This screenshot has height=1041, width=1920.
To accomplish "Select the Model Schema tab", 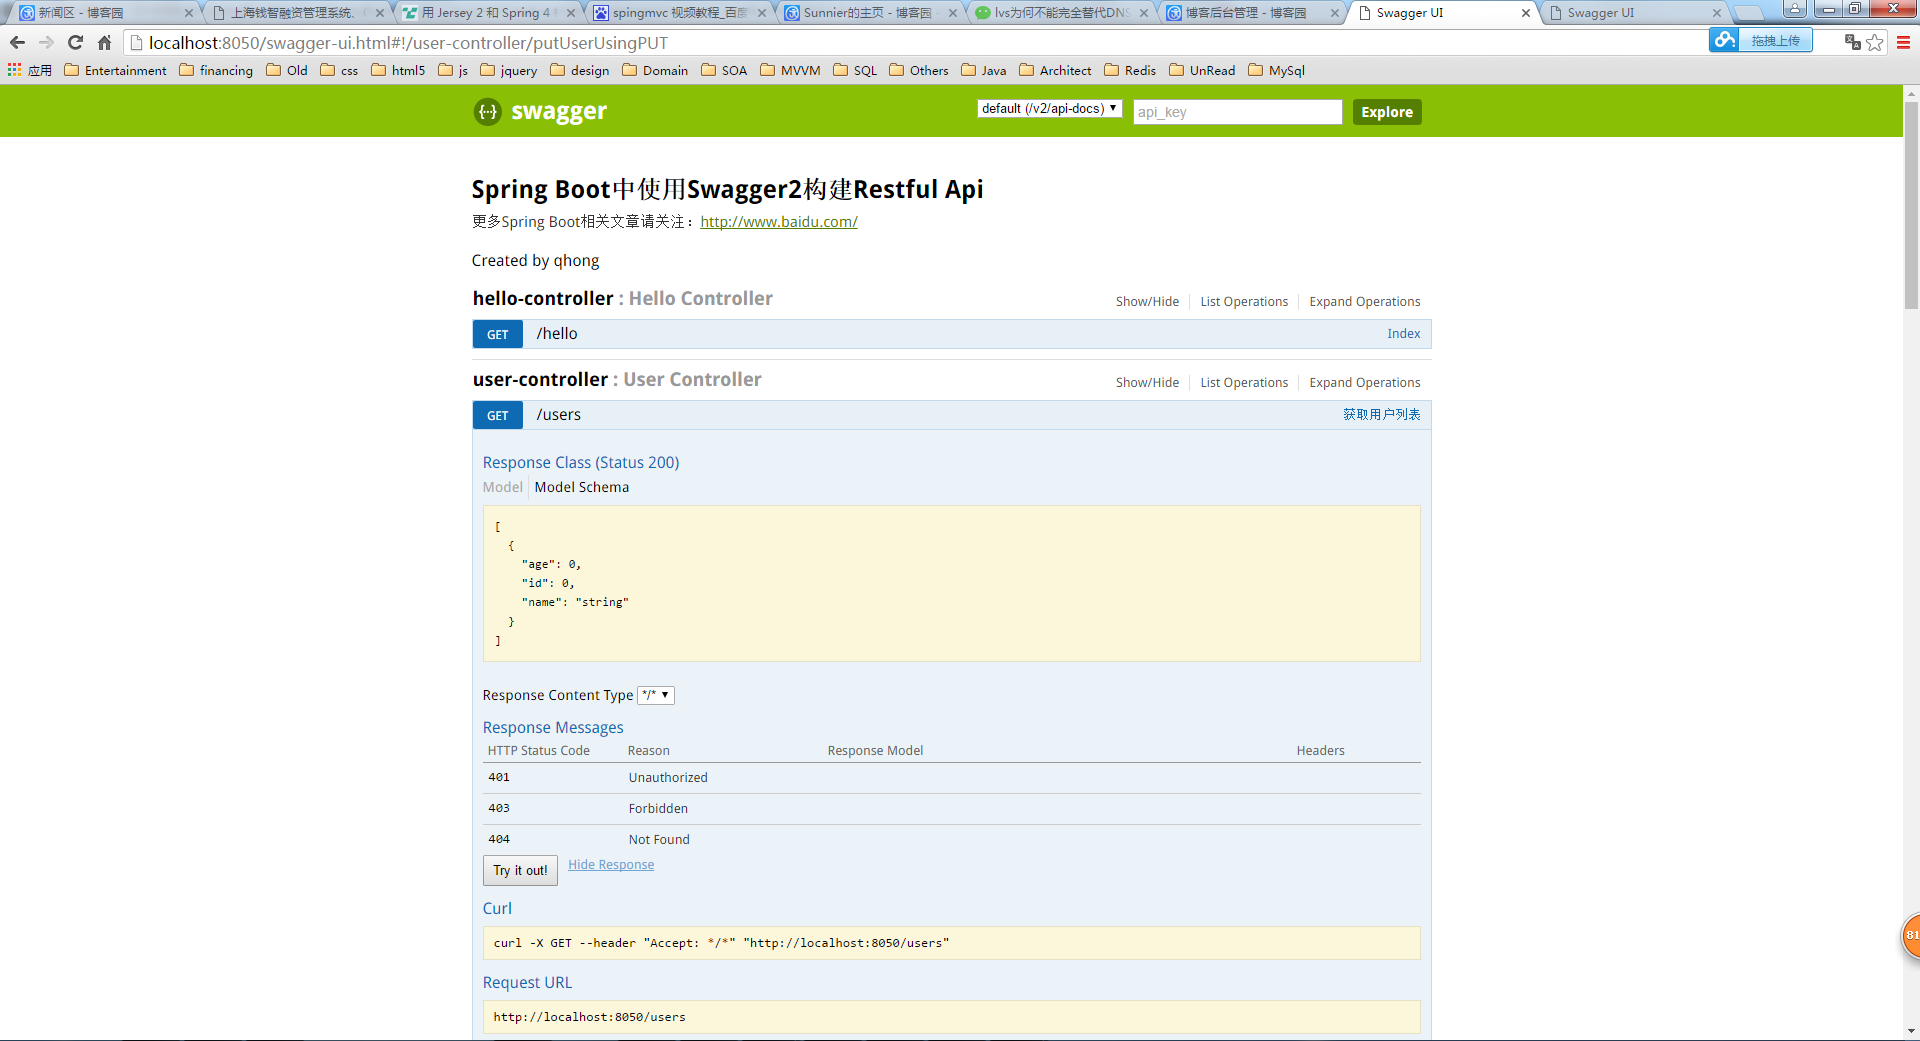I will pos(582,487).
